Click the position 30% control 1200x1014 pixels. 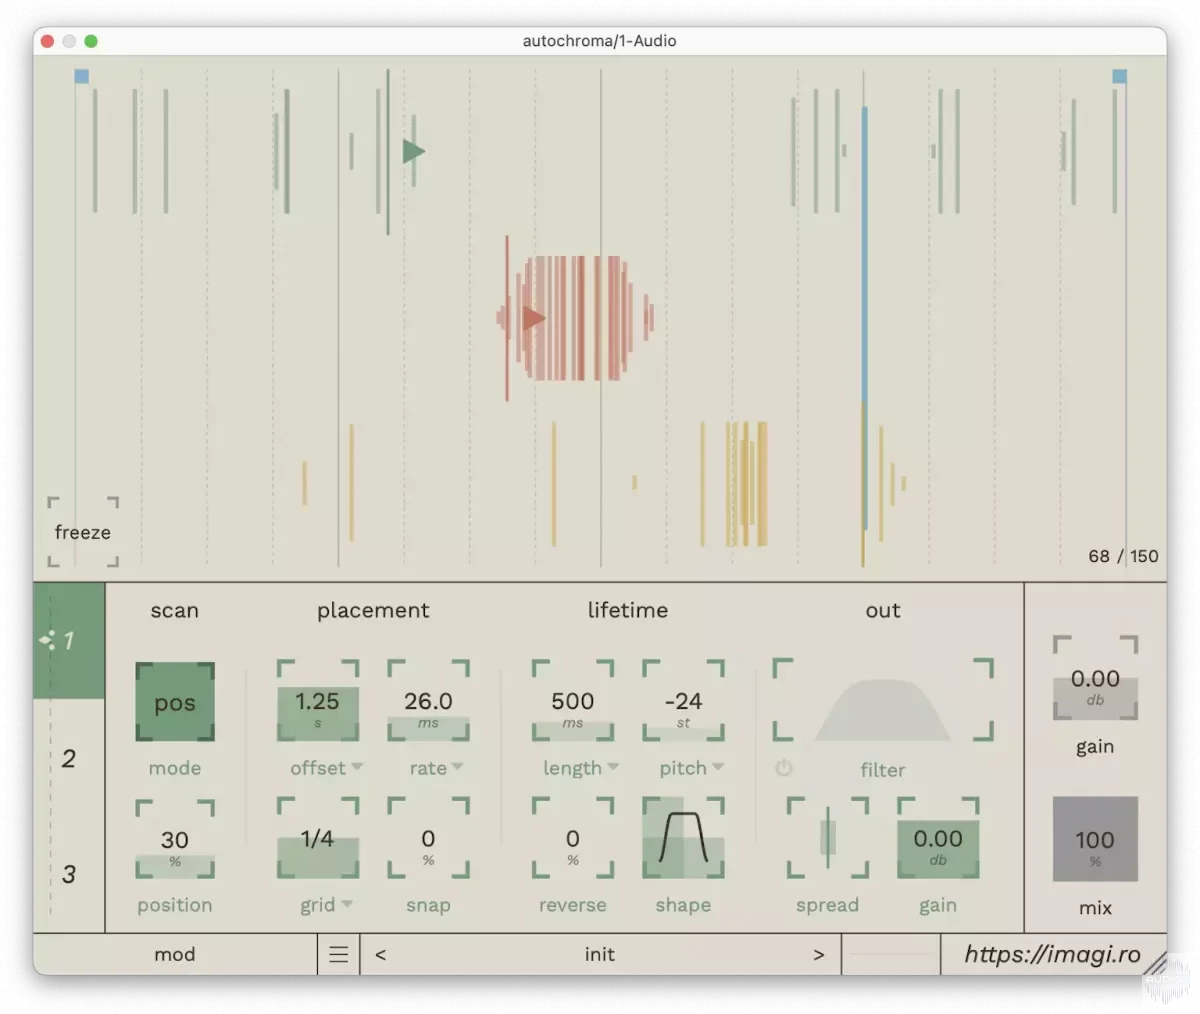click(x=175, y=839)
